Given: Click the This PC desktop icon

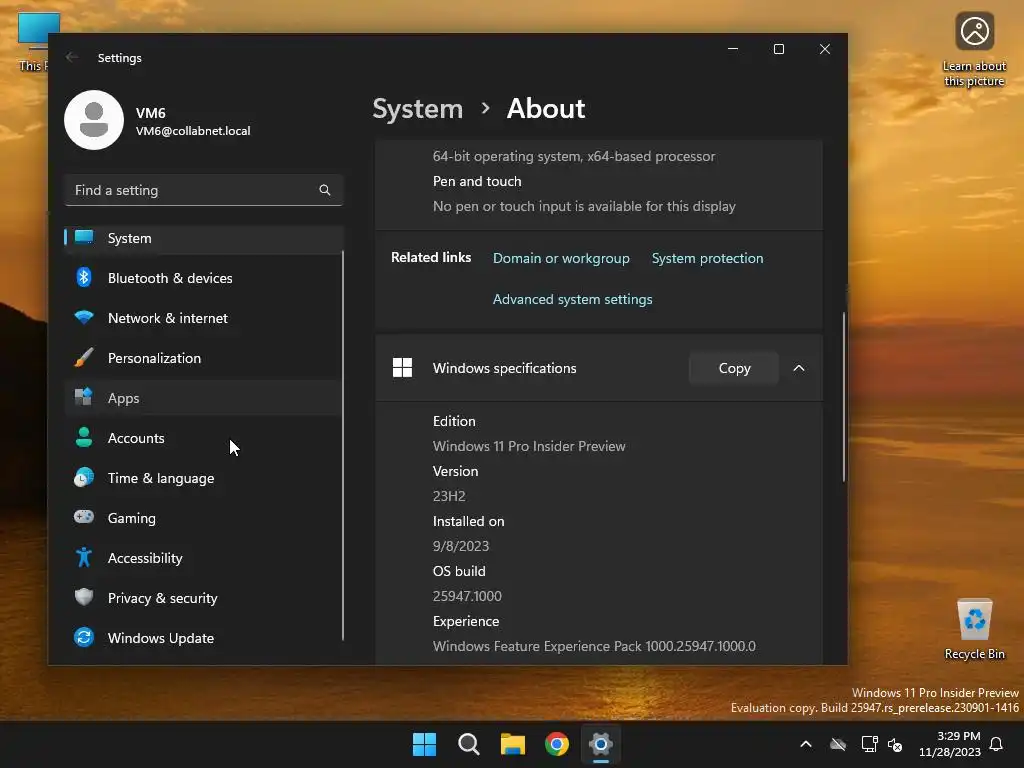Looking at the screenshot, I should [x=33, y=41].
